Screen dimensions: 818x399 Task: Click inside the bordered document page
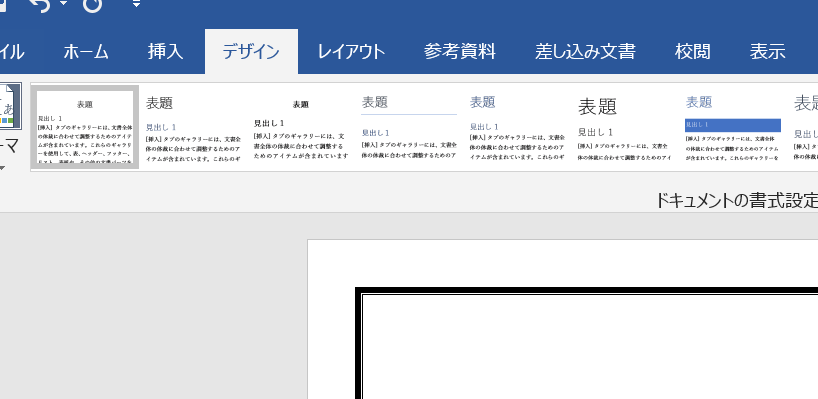(x=590, y=347)
